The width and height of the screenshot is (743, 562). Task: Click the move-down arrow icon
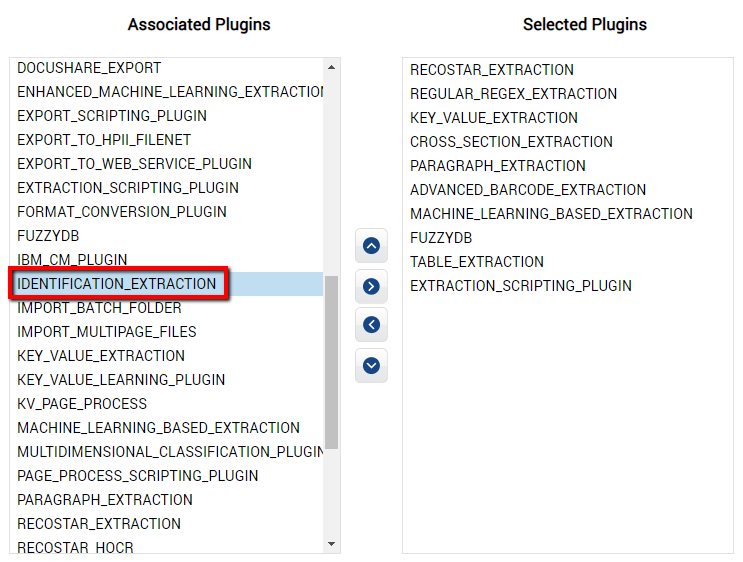pyautogui.click(x=371, y=365)
